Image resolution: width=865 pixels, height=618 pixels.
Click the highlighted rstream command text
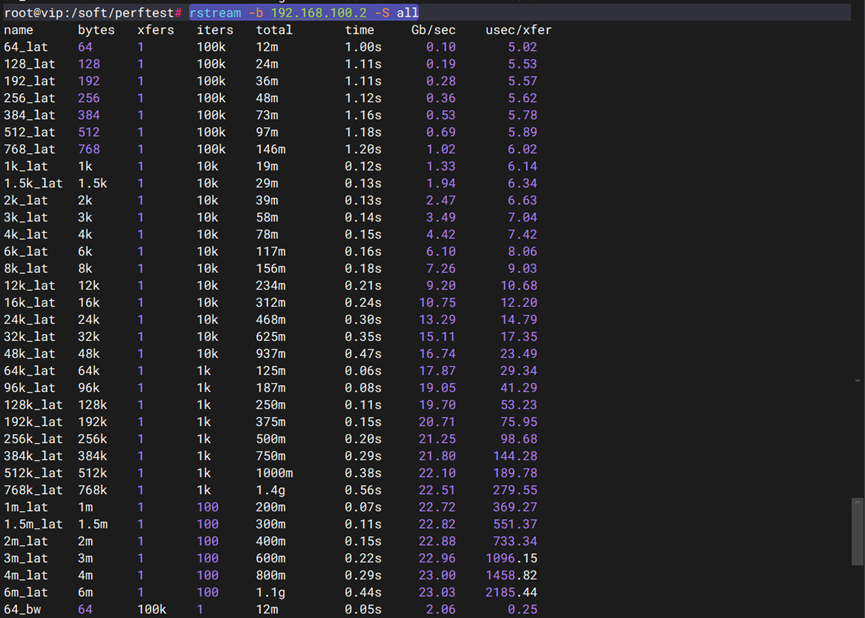[x=304, y=12]
